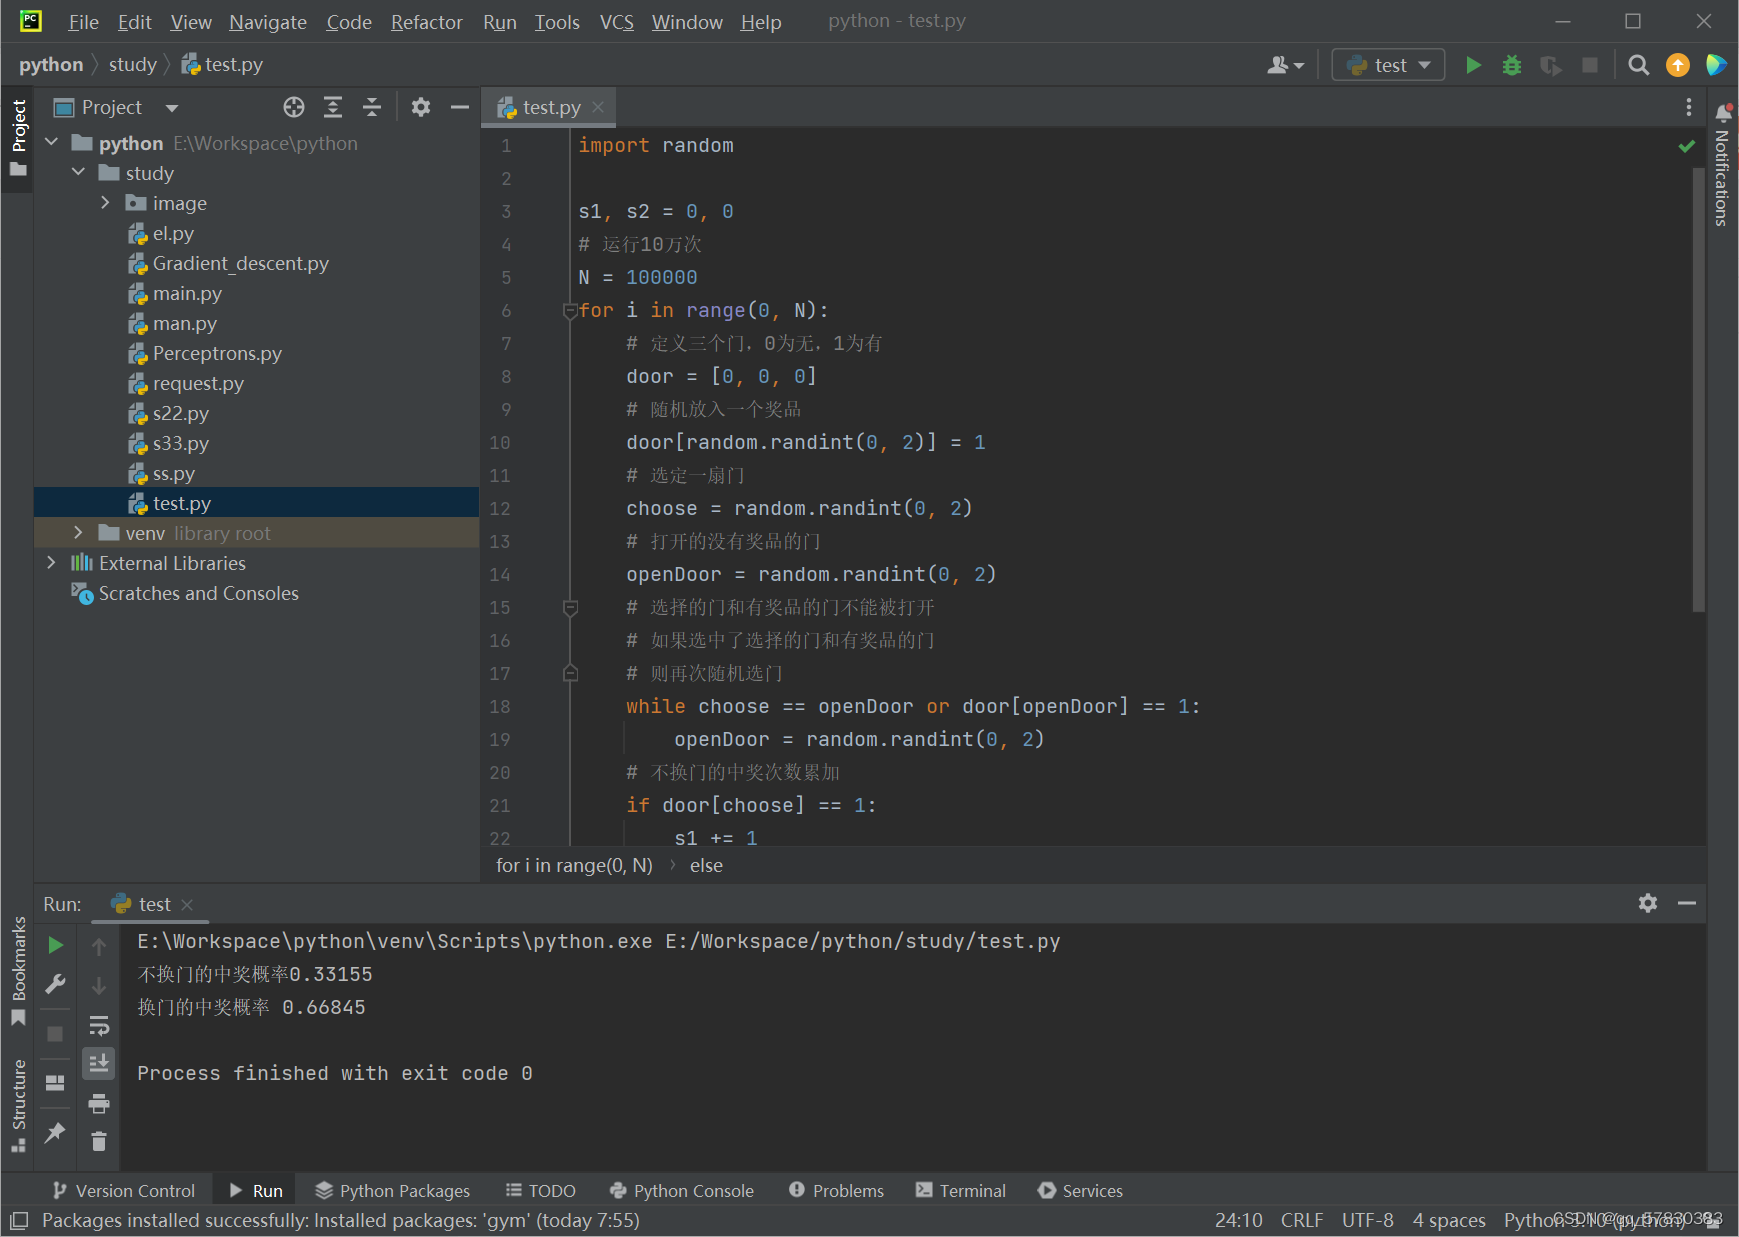Image resolution: width=1739 pixels, height=1237 pixels.
Task: Open Run panel settings gear
Action: click(1647, 903)
